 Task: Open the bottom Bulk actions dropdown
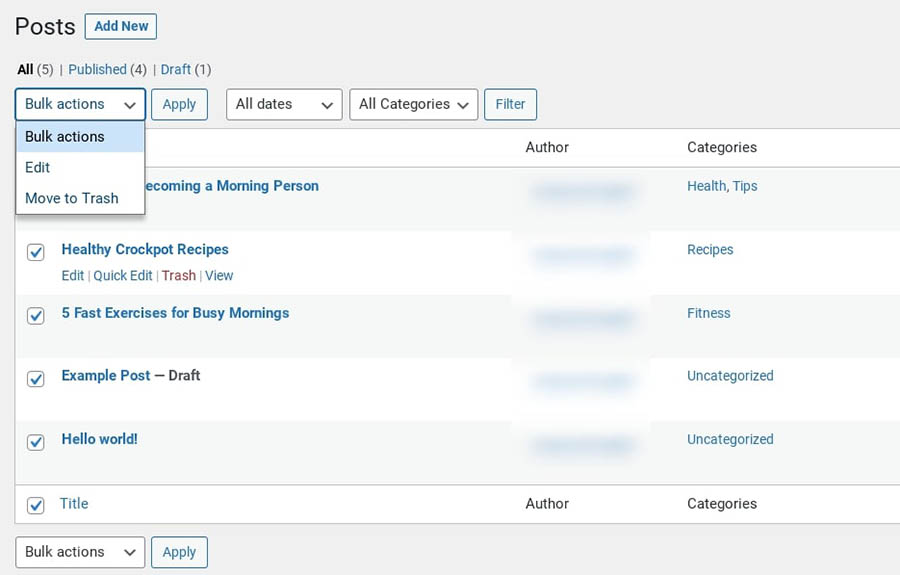pyautogui.click(x=80, y=552)
